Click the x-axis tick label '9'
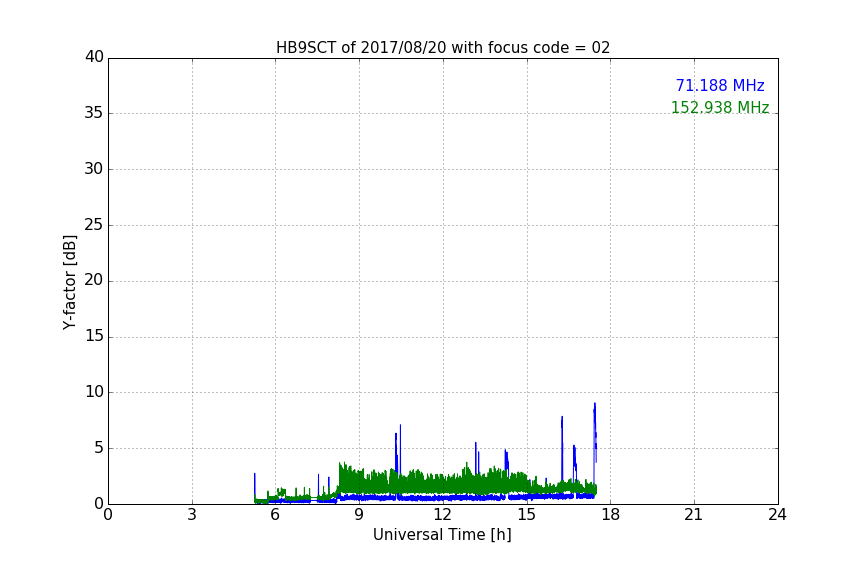This screenshot has width=864, height=576. (x=359, y=515)
